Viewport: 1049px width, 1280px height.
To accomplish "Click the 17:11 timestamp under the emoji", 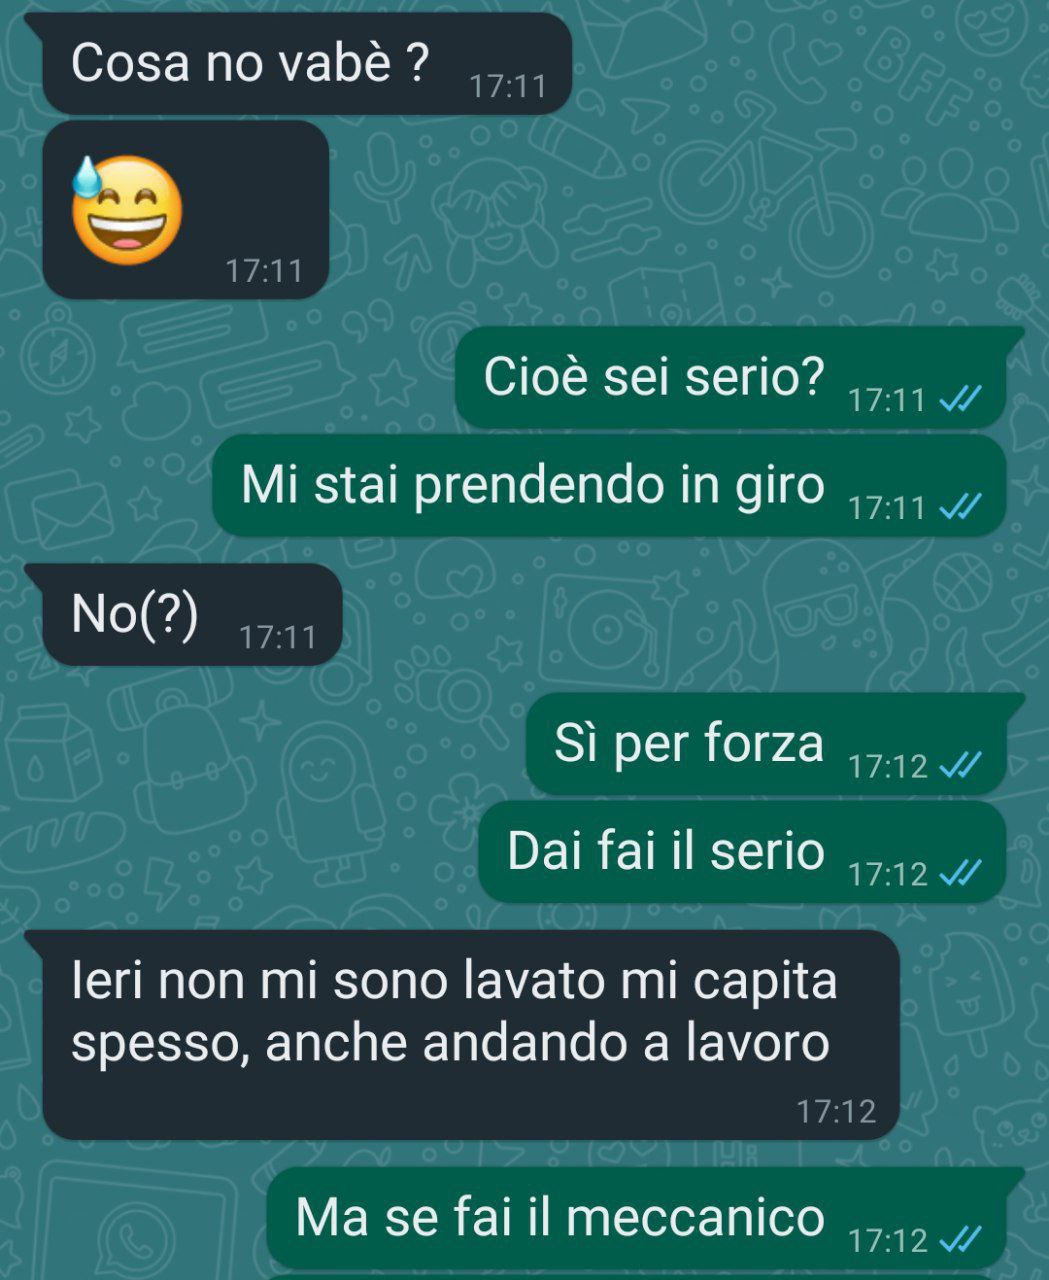I will [x=264, y=271].
